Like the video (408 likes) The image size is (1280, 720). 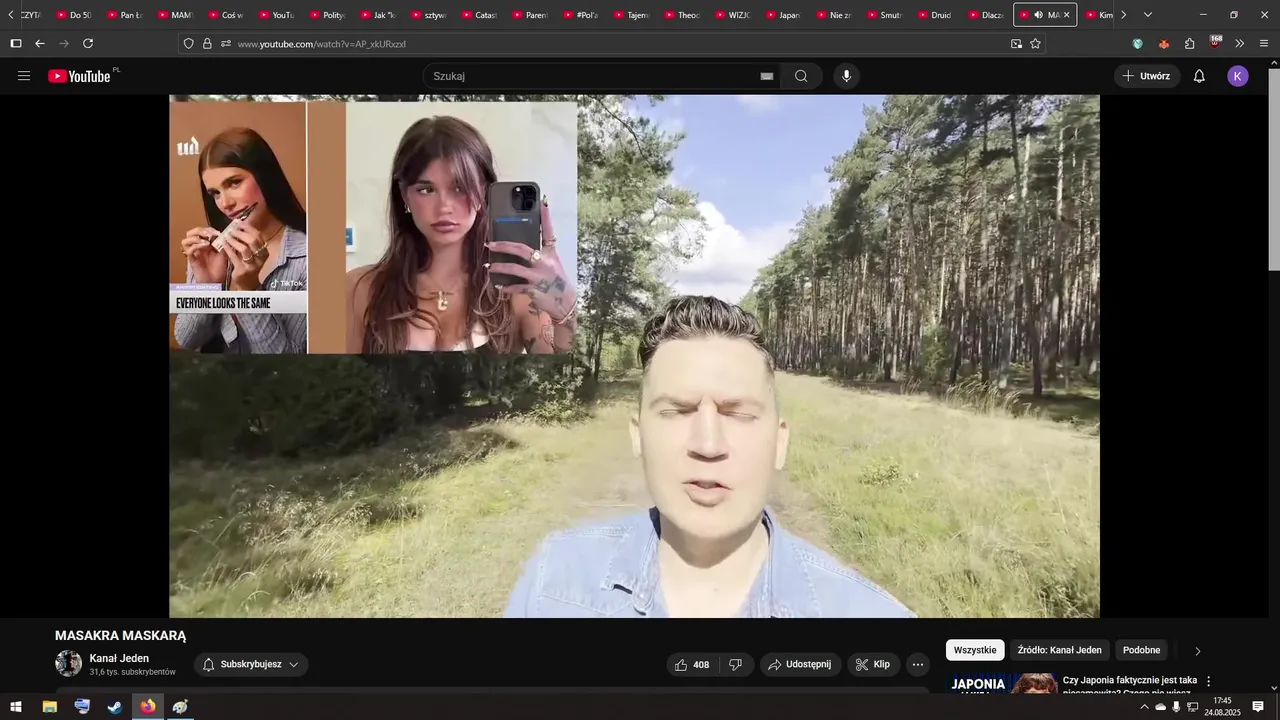tap(693, 664)
